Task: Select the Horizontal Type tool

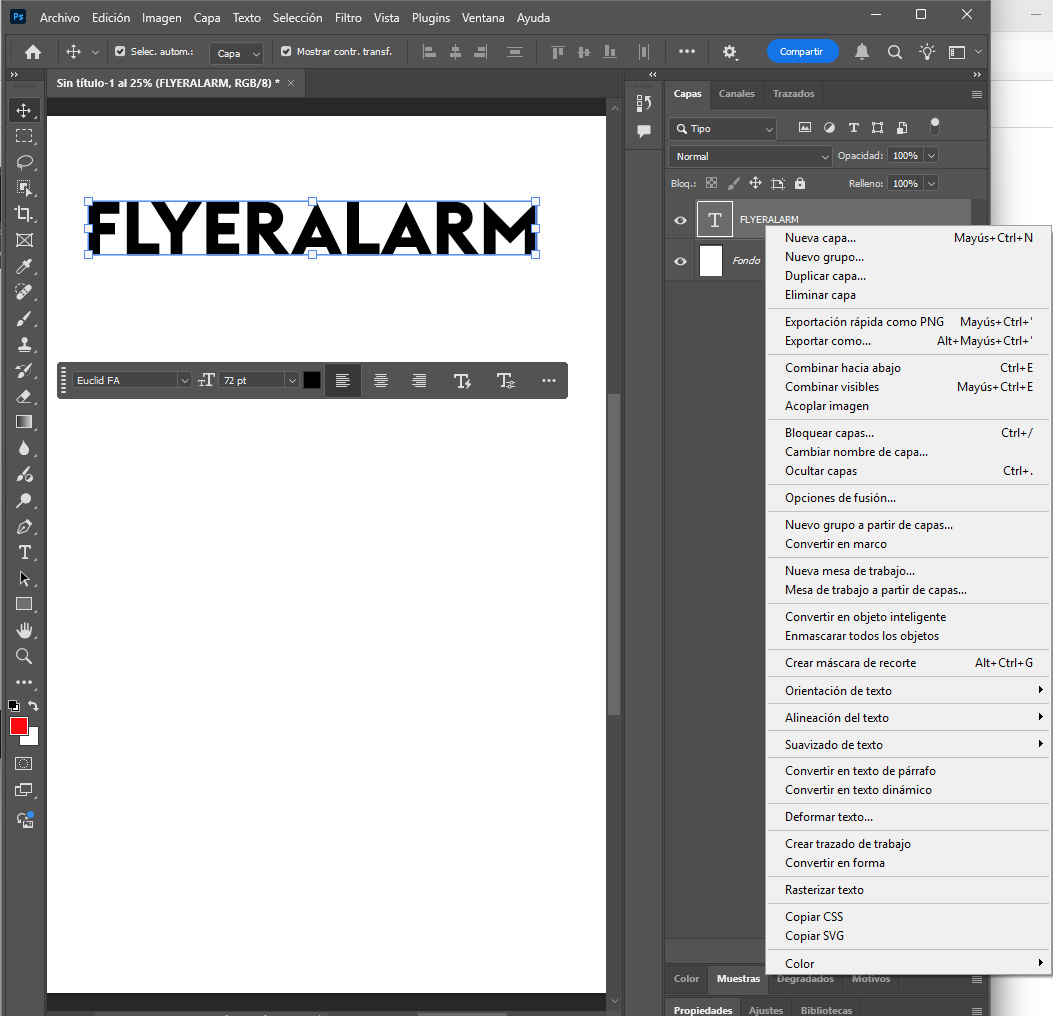Action: 25,552
